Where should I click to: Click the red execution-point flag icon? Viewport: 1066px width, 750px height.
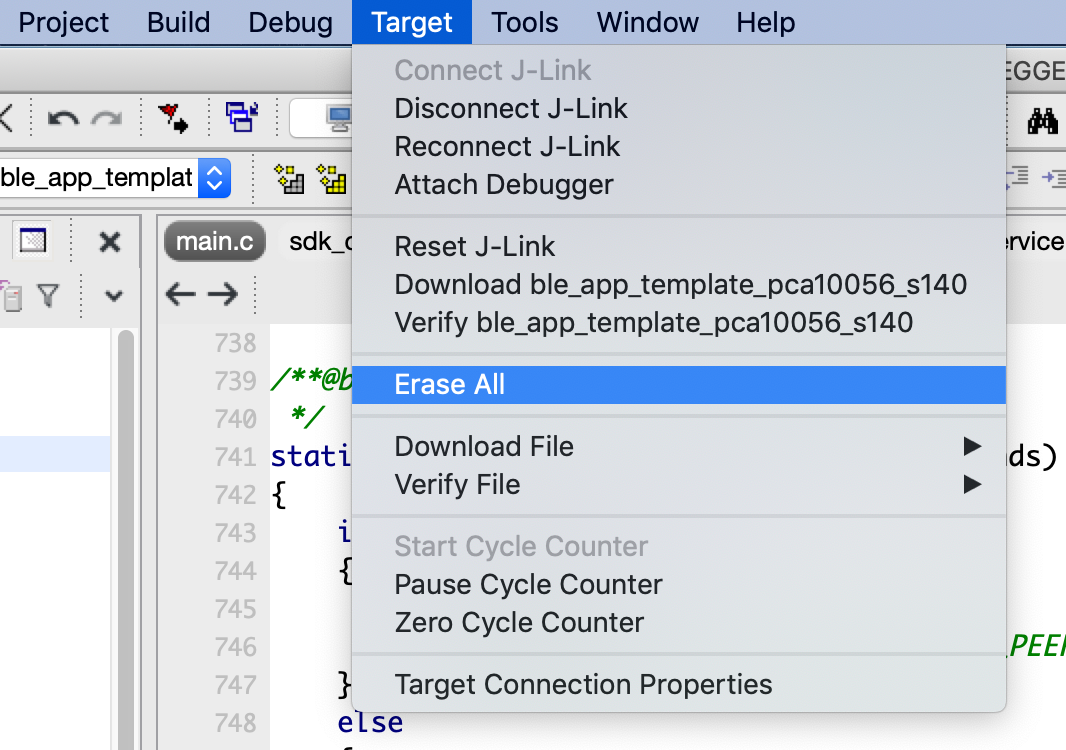(x=172, y=117)
